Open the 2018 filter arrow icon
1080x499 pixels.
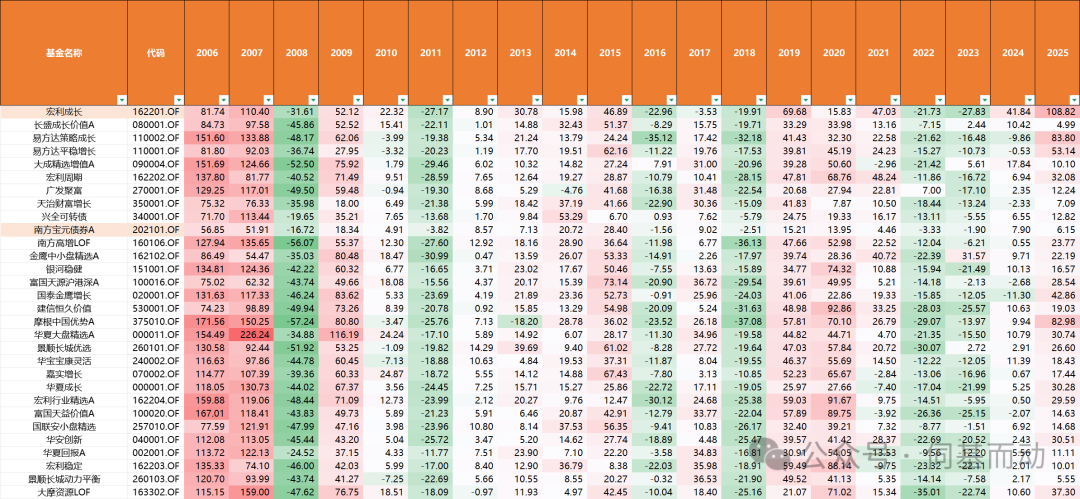click(x=760, y=98)
